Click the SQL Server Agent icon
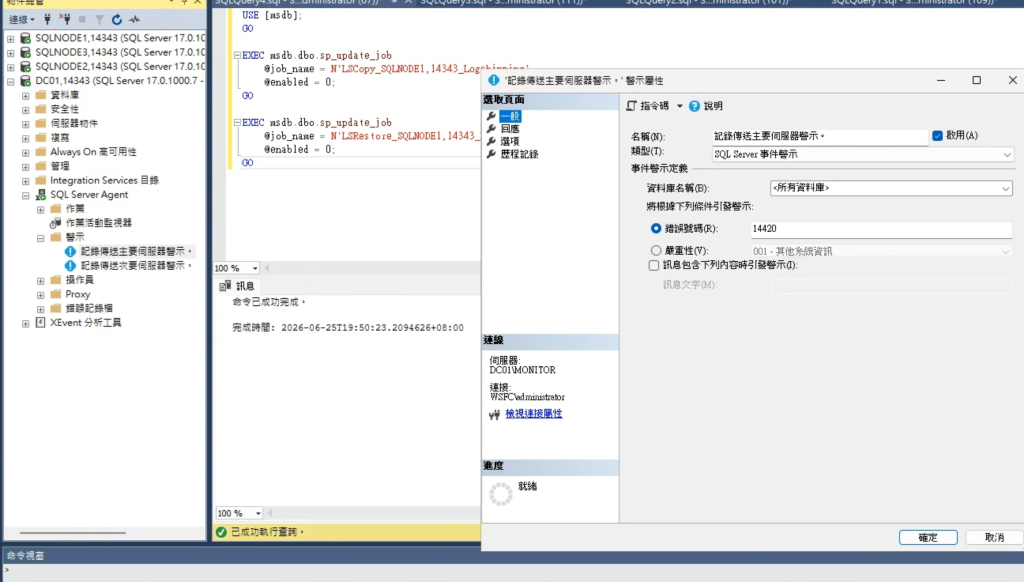 40,195
